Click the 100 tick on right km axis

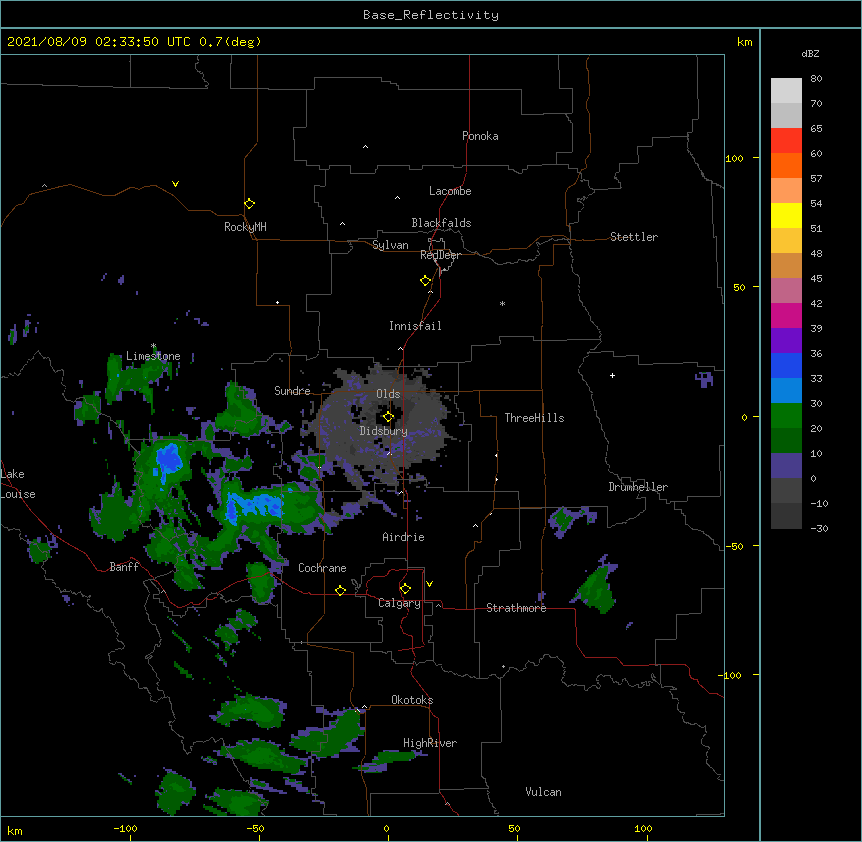click(734, 158)
